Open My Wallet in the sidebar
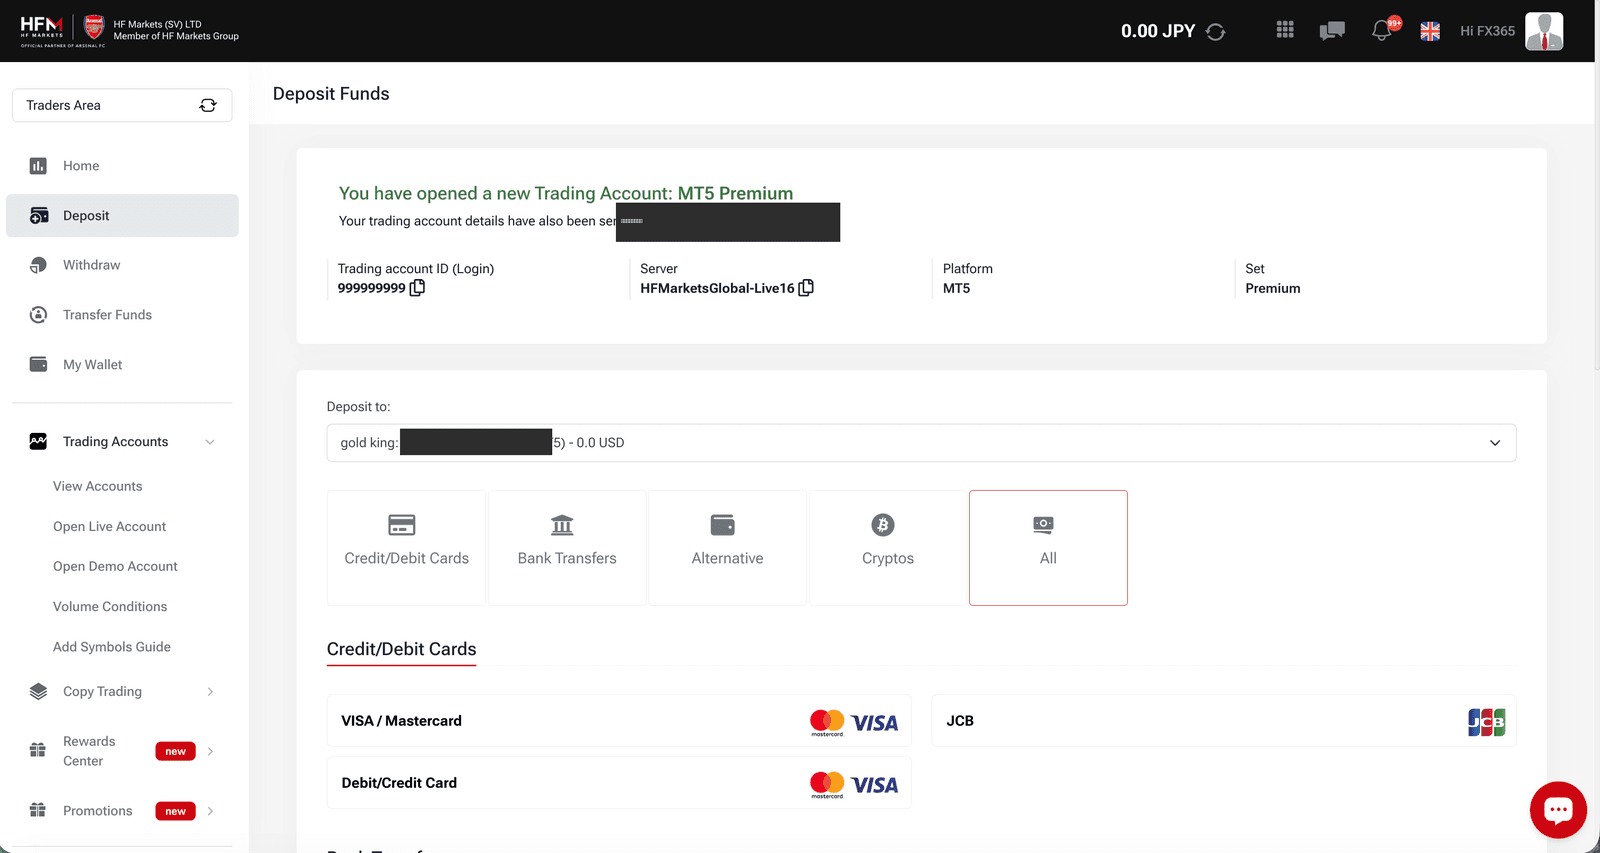Screen dimensions: 1600x853 click(x=122, y=365)
